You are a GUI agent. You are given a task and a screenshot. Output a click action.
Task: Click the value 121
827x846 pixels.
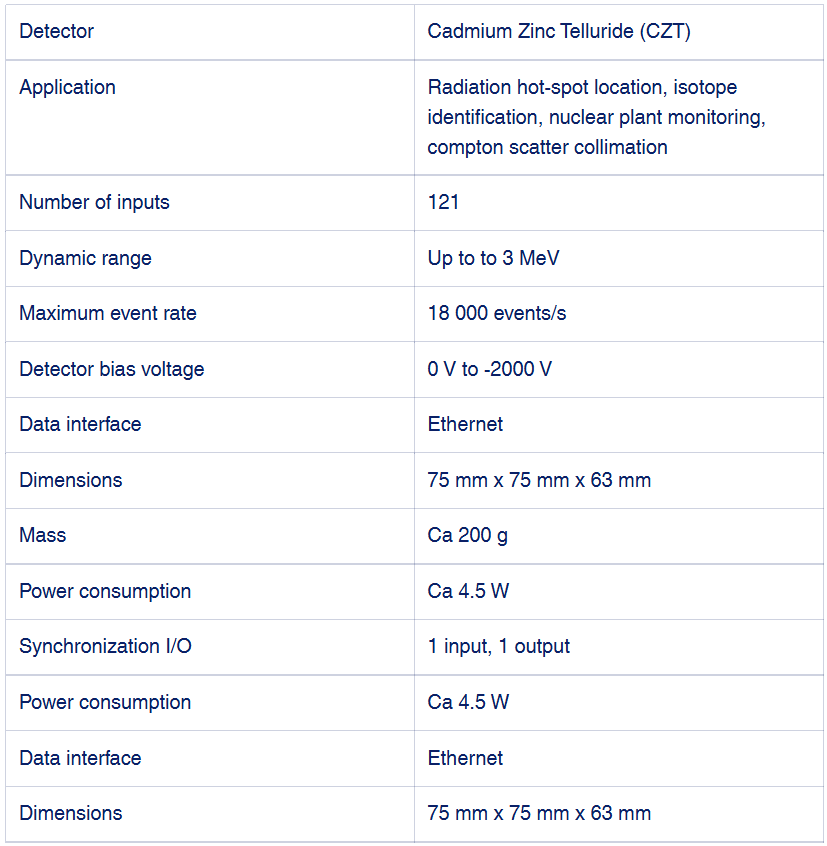443,202
